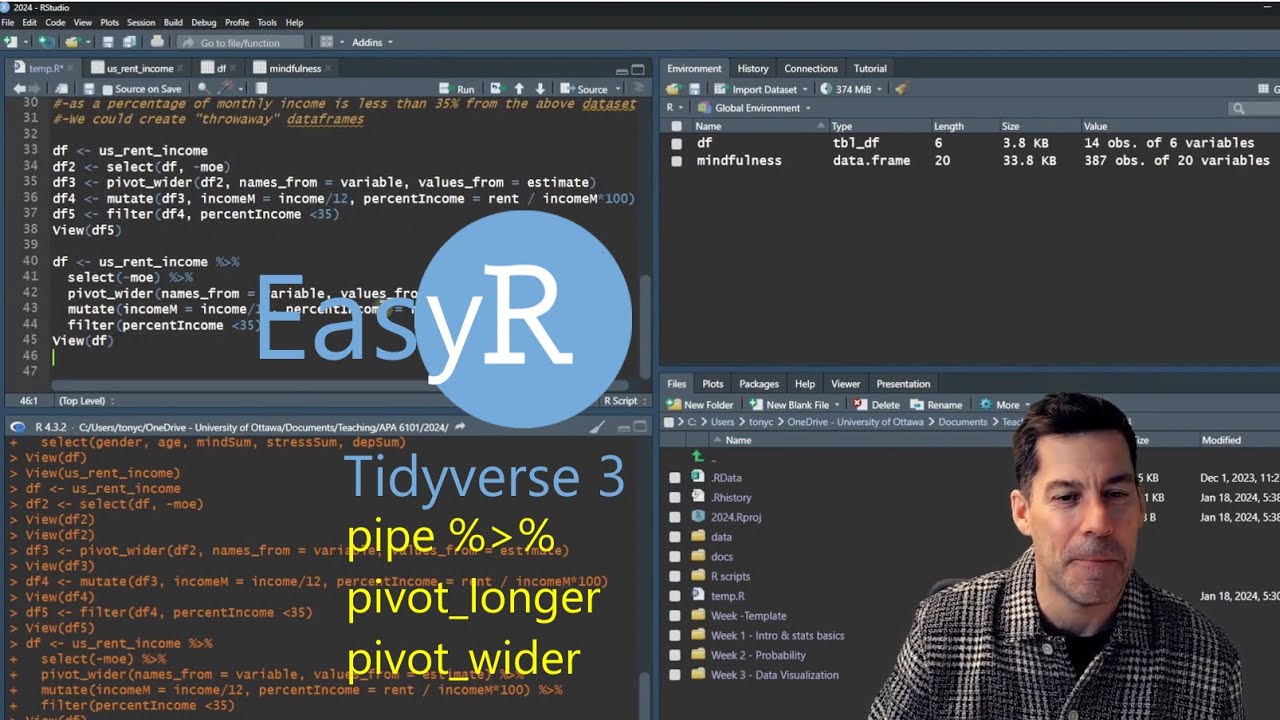1280x720 pixels.
Task: Click the Print document icon
Action: point(157,42)
